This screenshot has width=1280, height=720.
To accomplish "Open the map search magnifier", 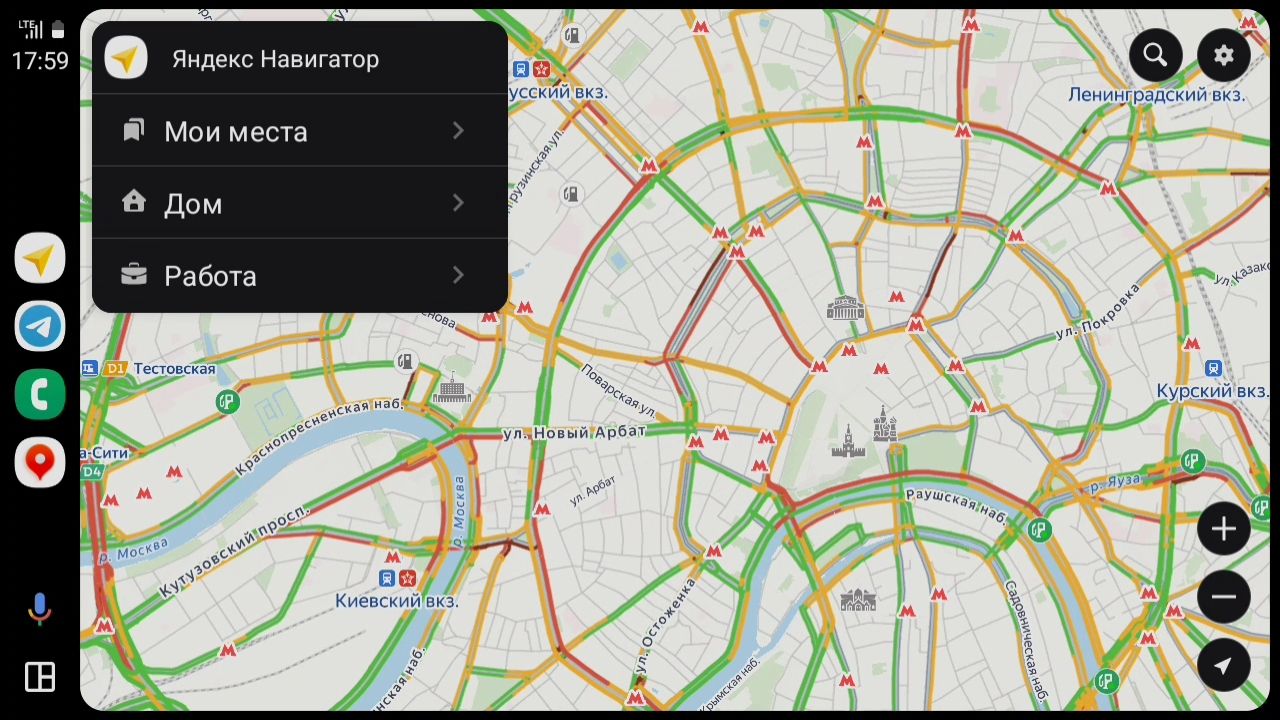I will pyautogui.click(x=1155, y=56).
